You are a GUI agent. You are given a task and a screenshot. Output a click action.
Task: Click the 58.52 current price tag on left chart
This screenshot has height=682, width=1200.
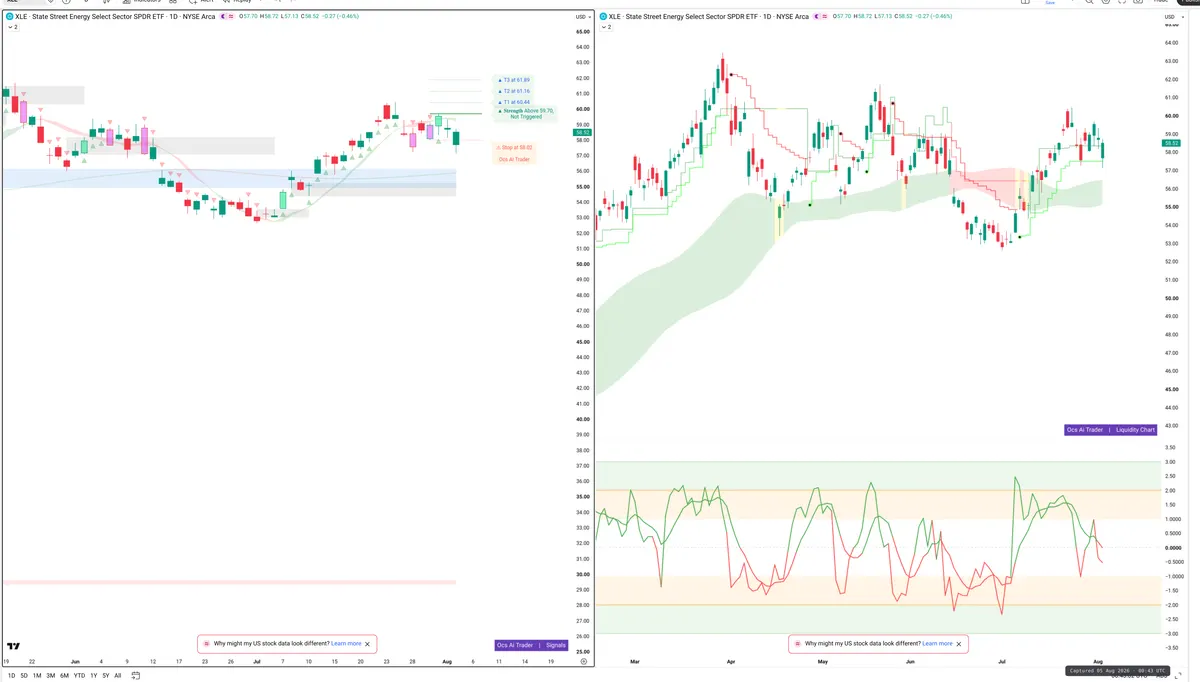[582, 132]
